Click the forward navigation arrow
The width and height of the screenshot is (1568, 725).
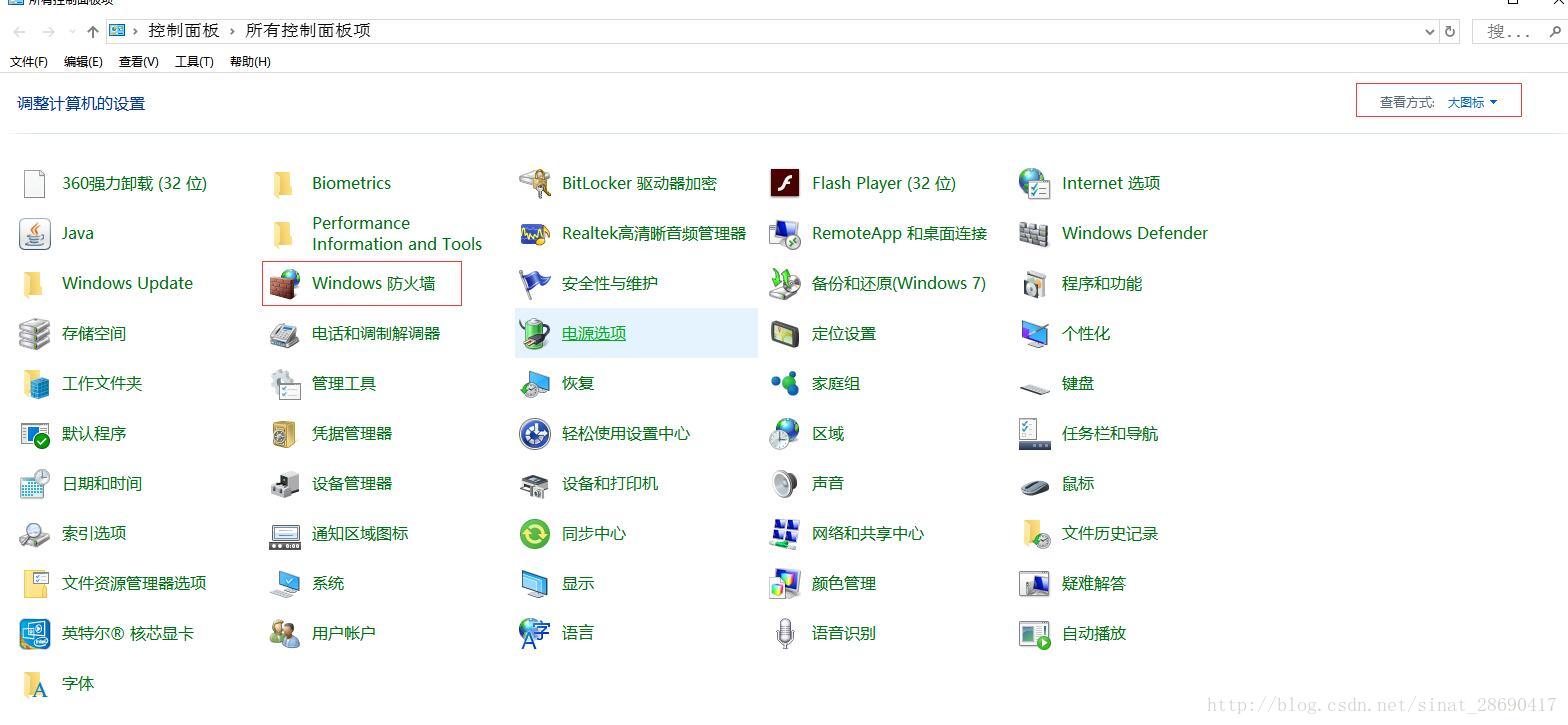coord(48,31)
